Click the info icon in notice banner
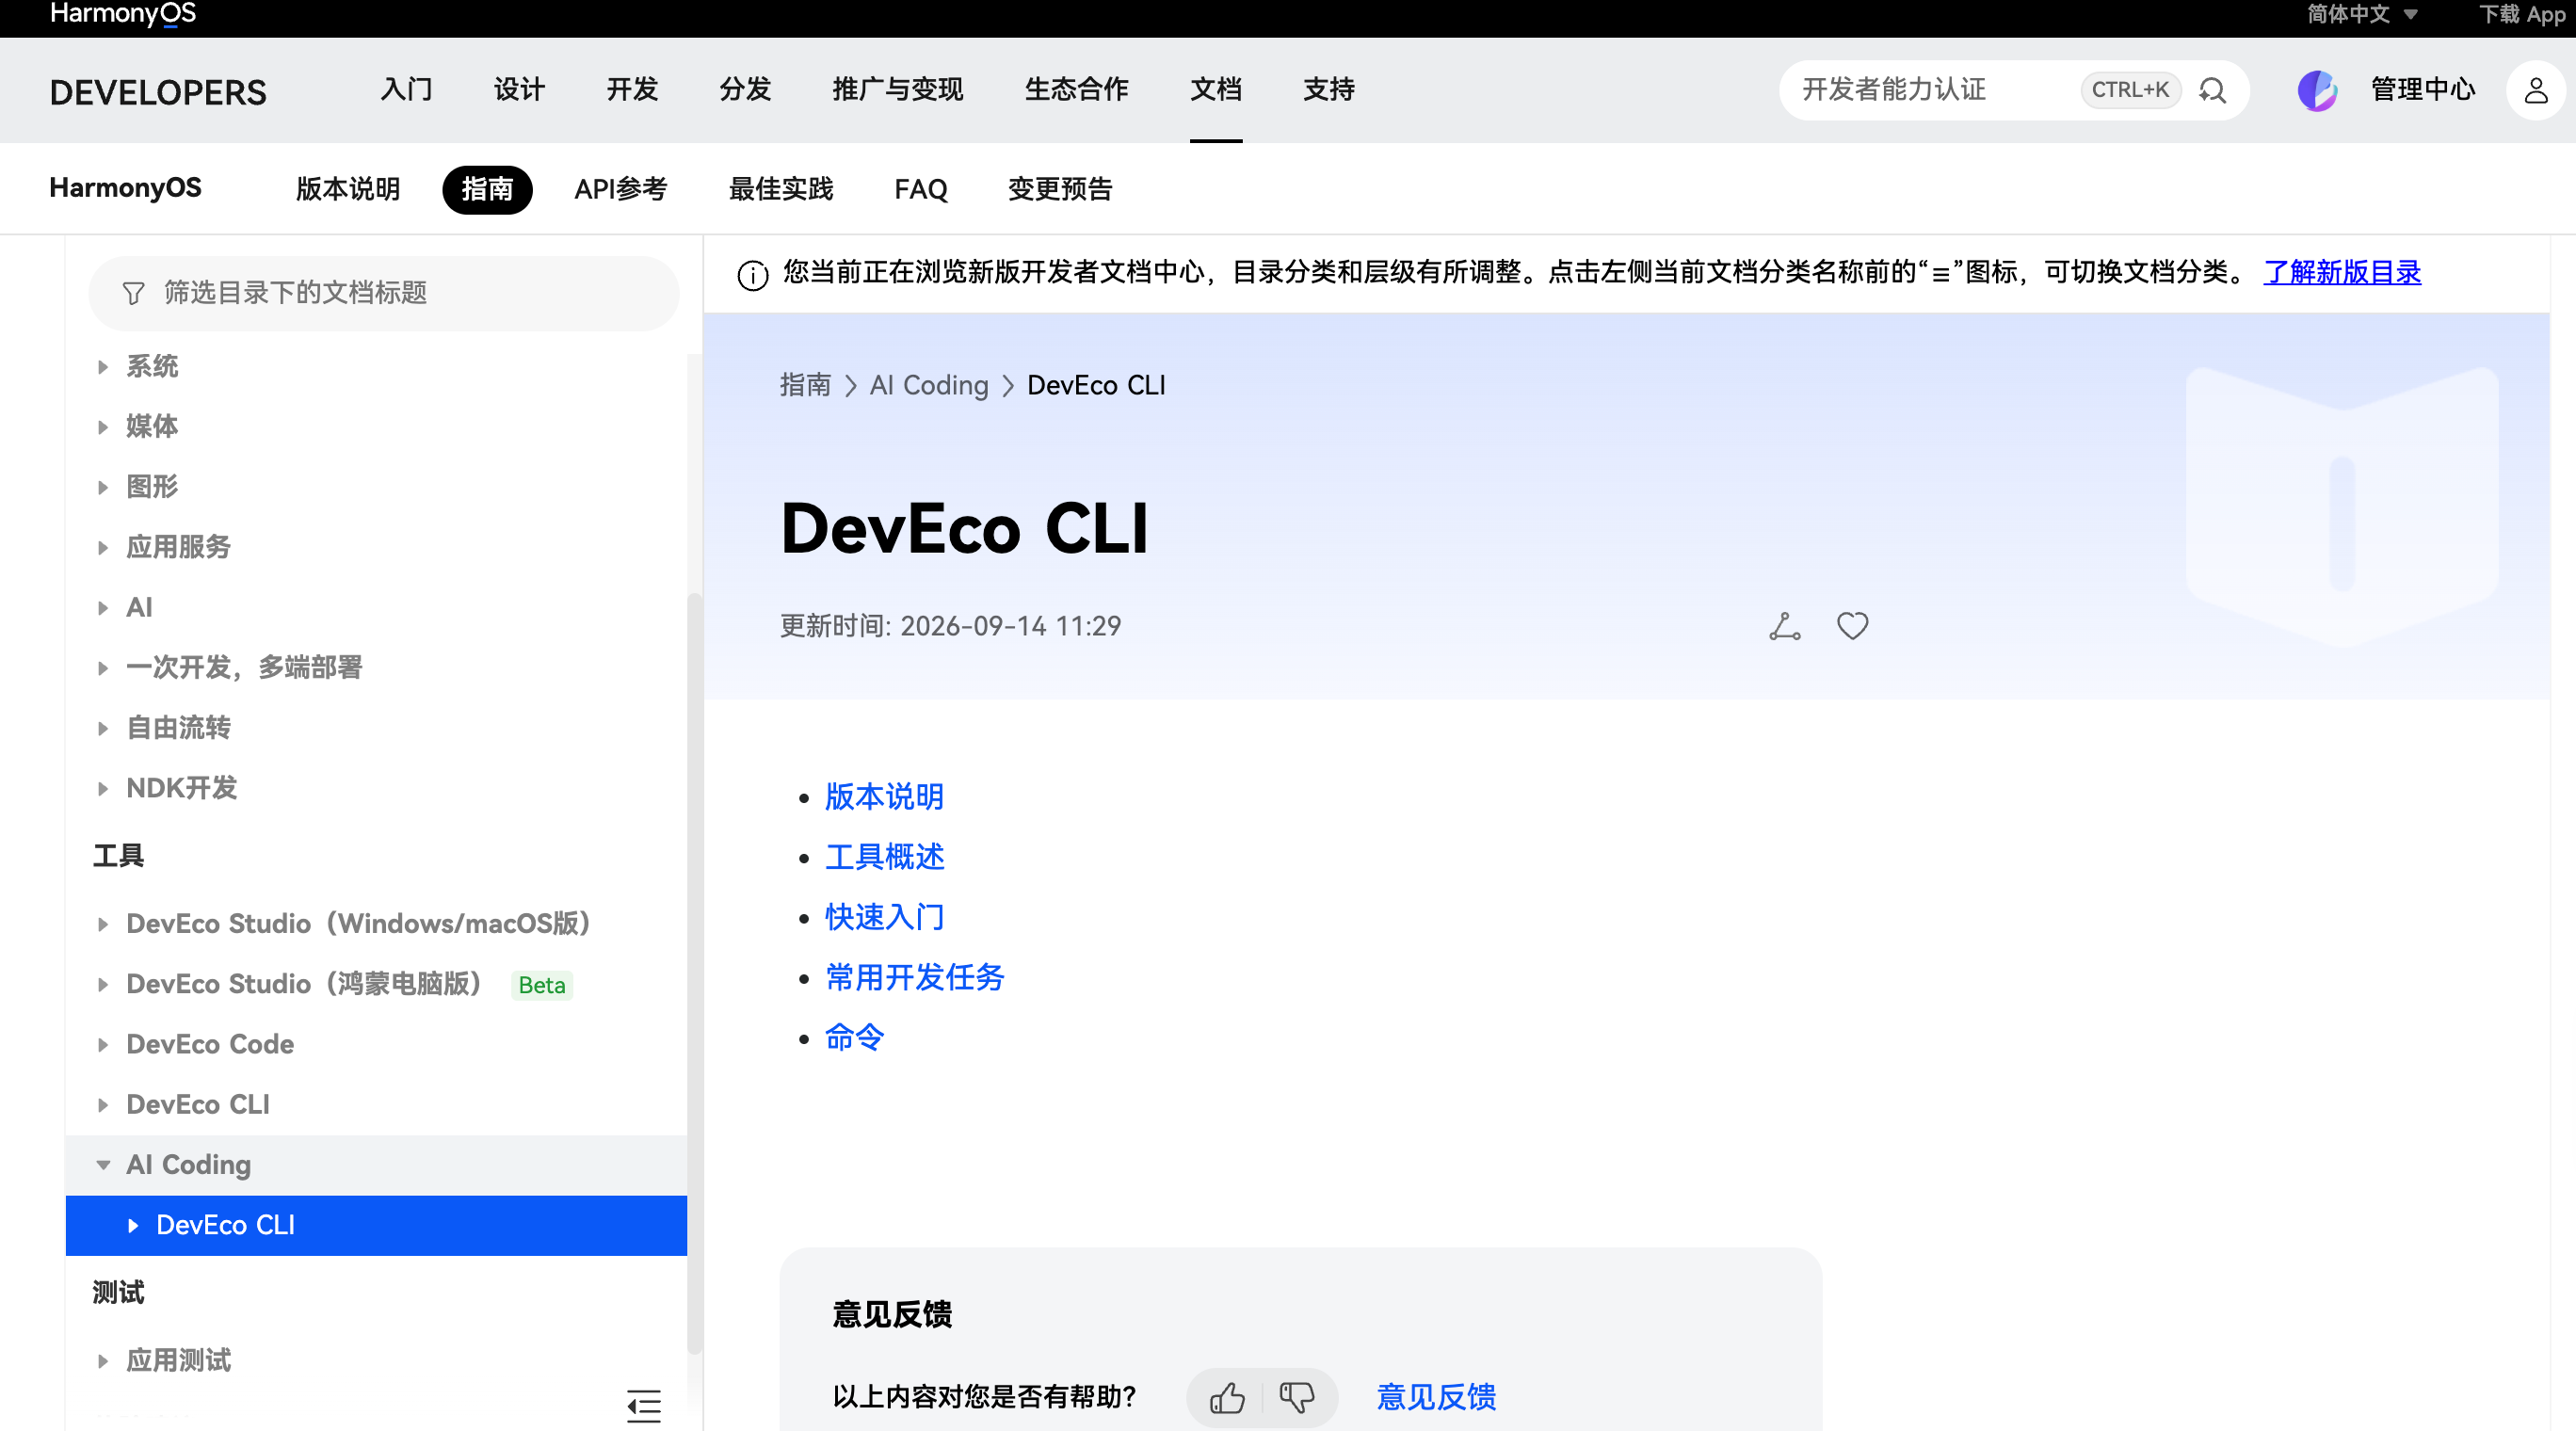This screenshot has width=2576, height=1431. point(752,274)
